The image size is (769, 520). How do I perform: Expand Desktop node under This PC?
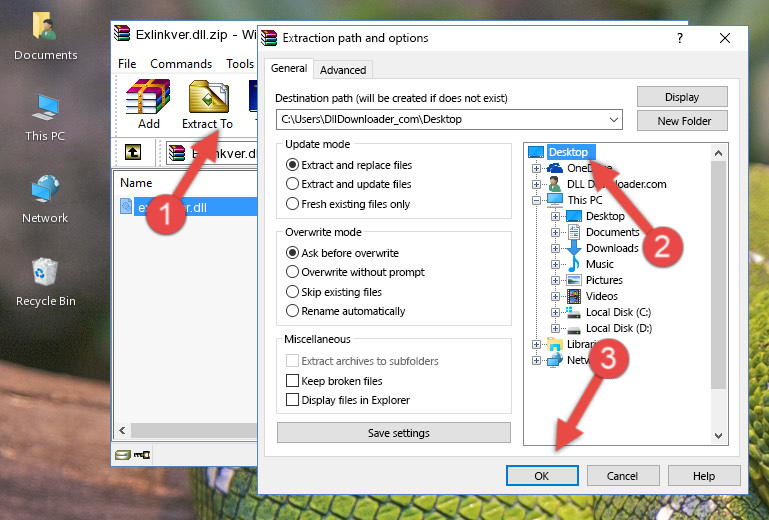(555, 216)
